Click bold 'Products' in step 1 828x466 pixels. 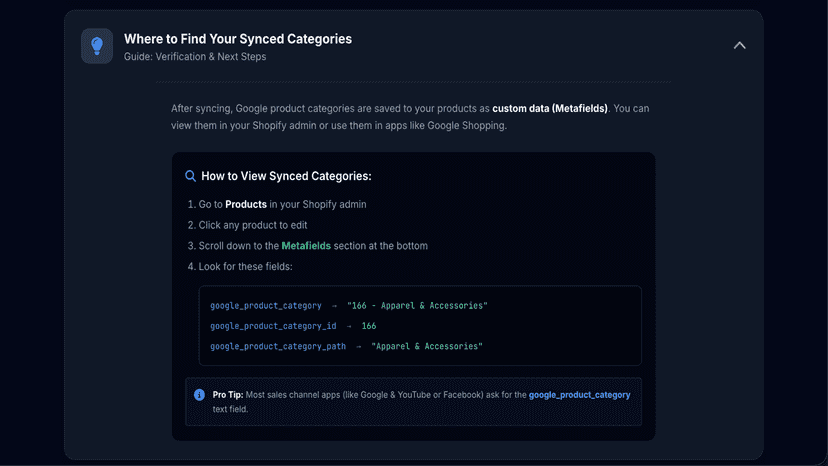246,204
